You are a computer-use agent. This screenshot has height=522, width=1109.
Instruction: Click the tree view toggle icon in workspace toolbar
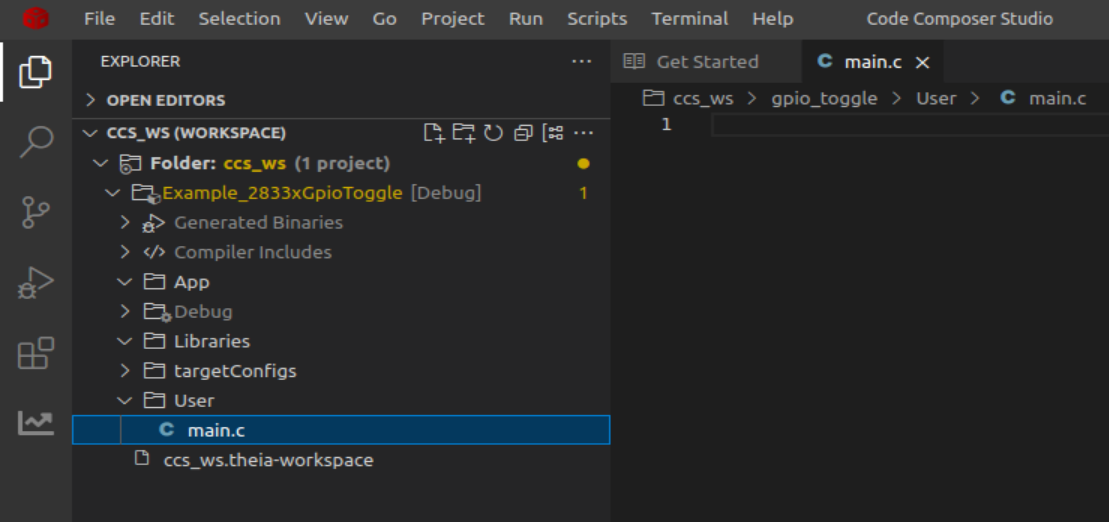(553, 133)
